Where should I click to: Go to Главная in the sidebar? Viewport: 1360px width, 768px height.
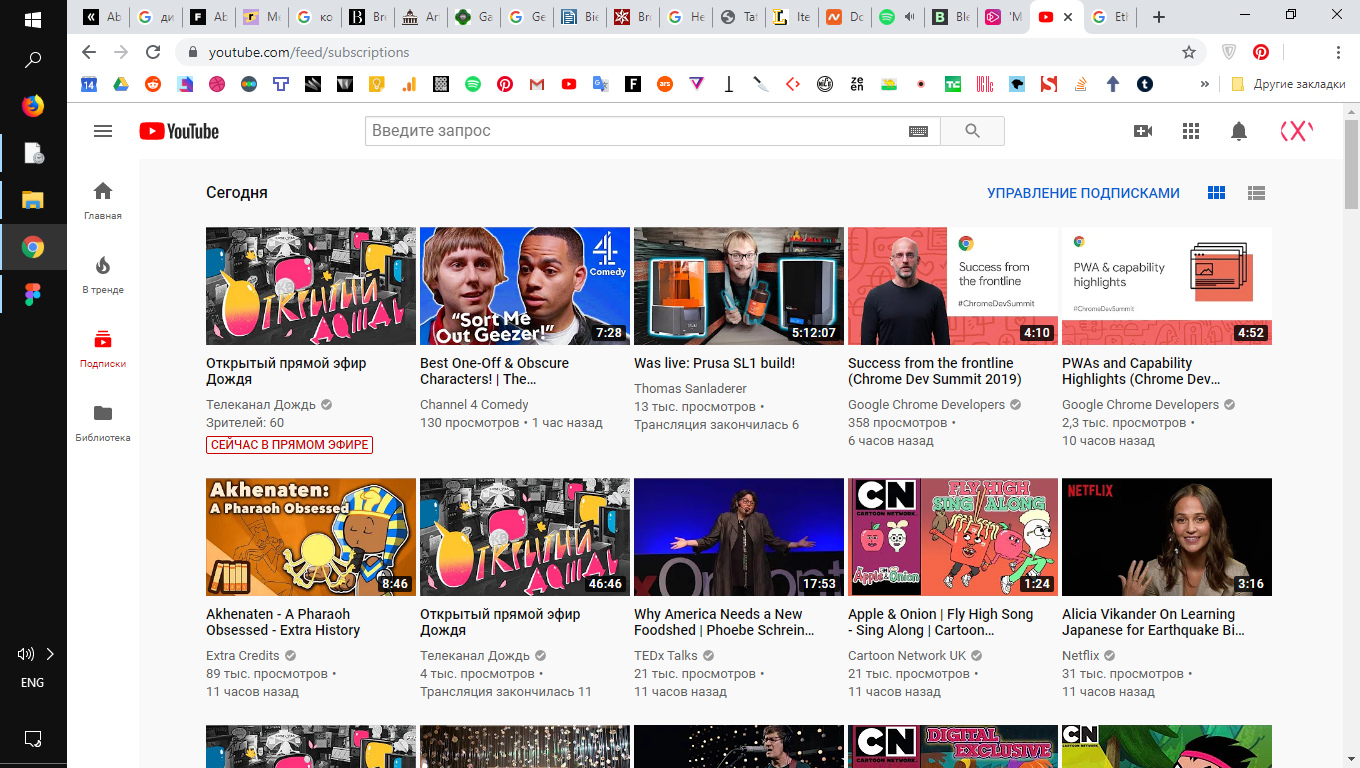[x=103, y=200]
